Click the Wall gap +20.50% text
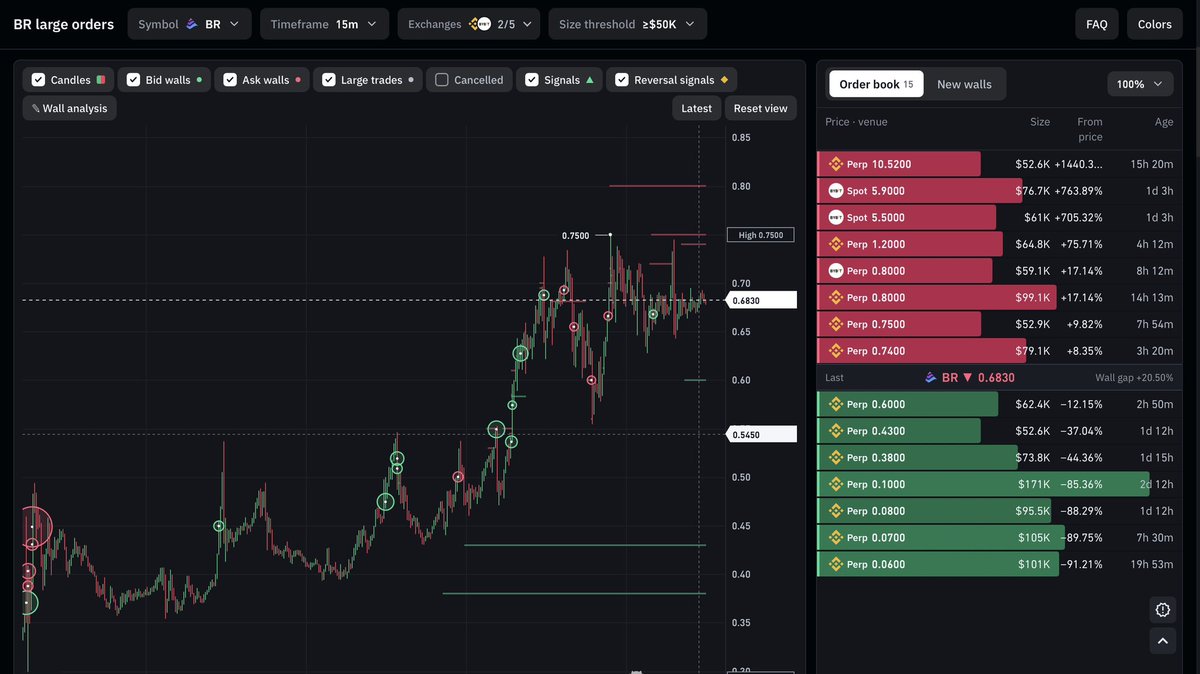1200x674 pixels. coord(1135,378)
